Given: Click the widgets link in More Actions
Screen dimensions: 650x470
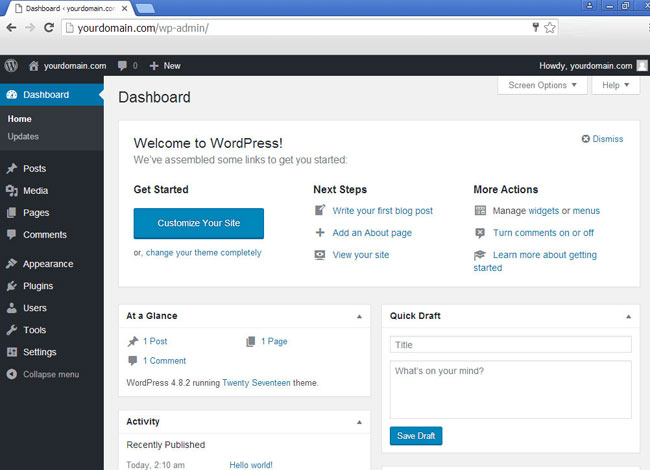Looking at the screenshot, I should [543, 211].
